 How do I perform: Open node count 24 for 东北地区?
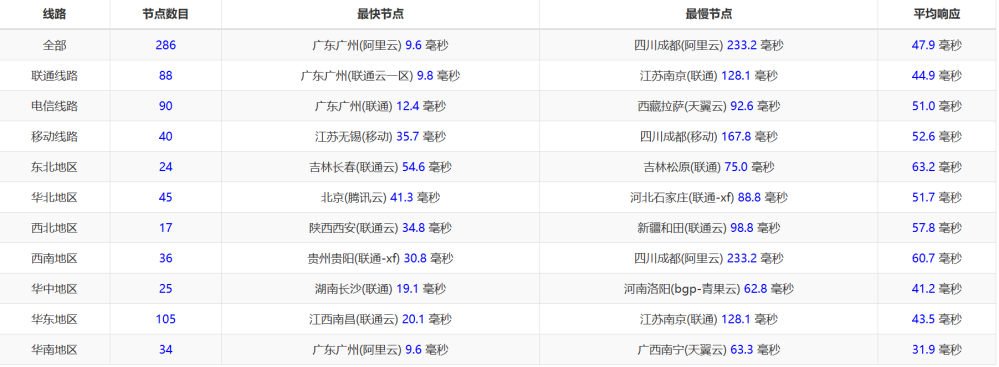point(166,167)
